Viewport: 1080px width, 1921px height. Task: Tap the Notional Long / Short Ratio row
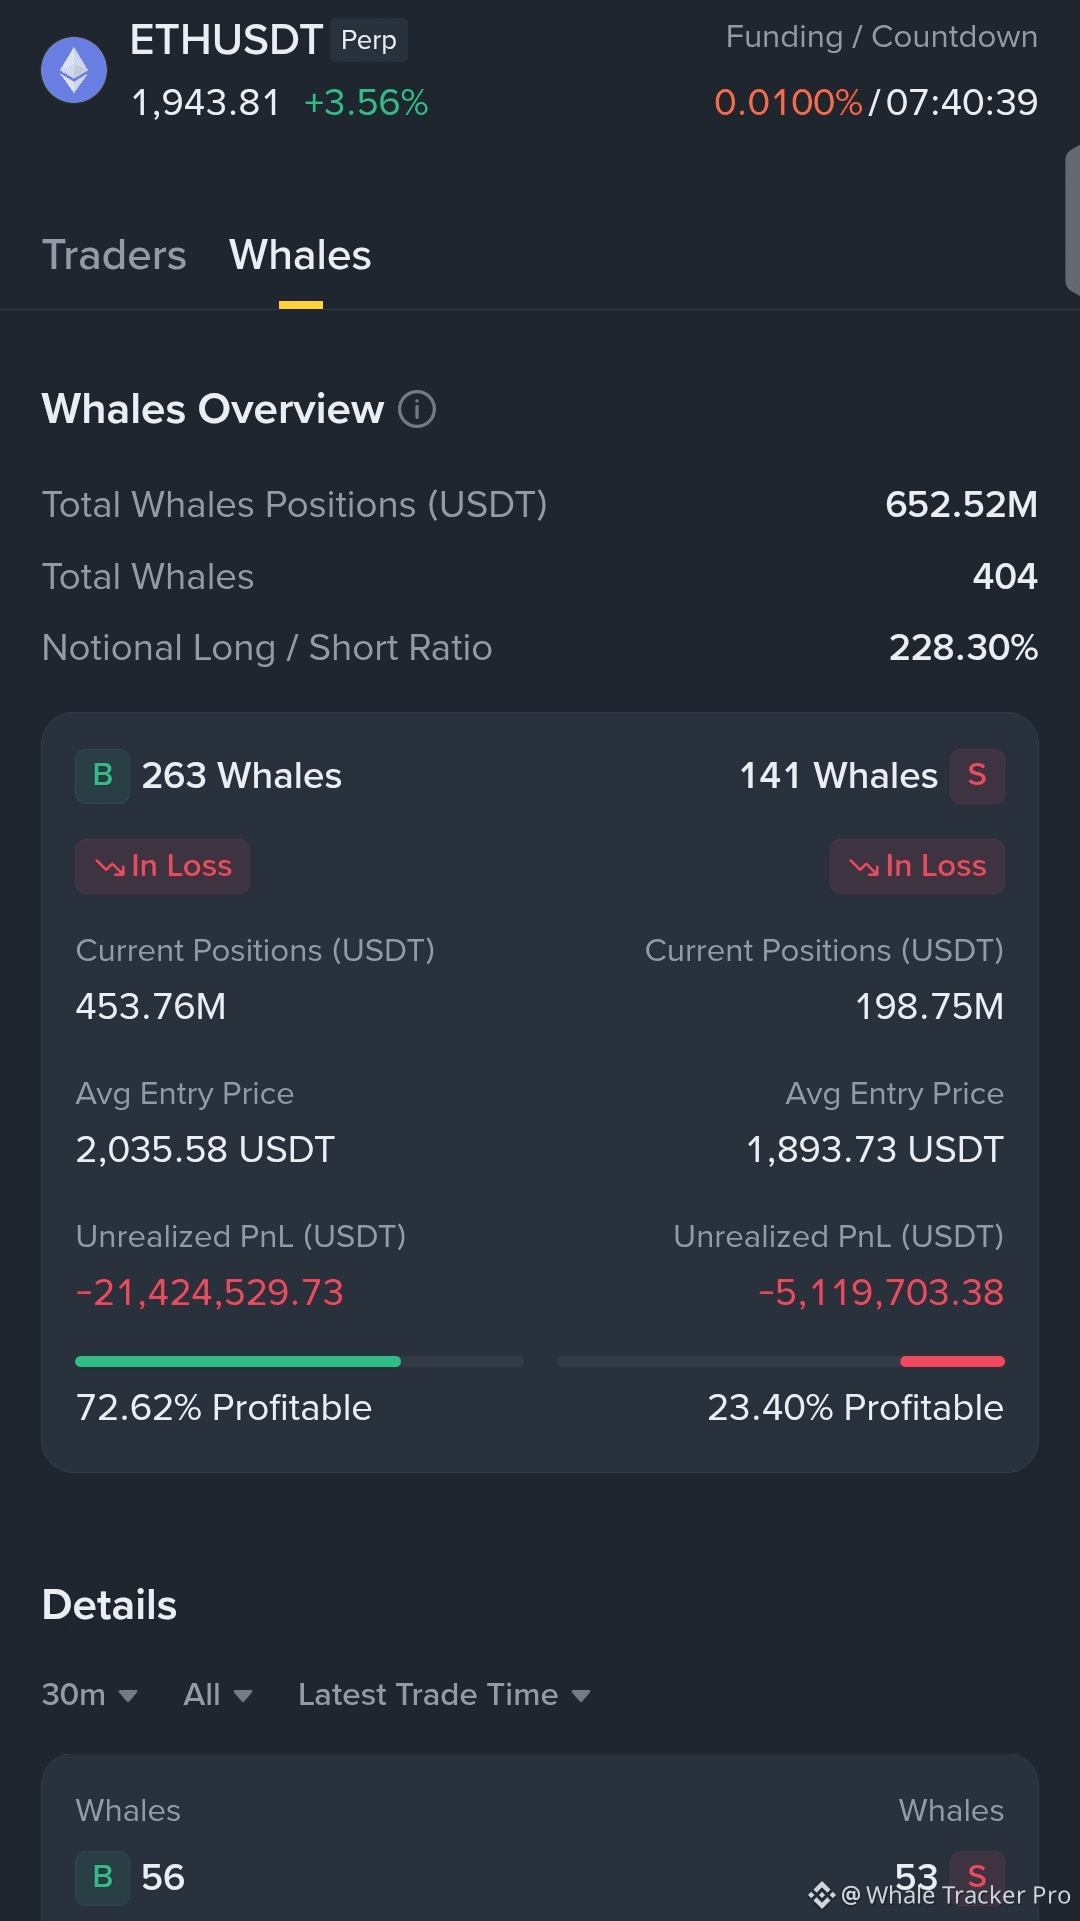click(540, 648)
